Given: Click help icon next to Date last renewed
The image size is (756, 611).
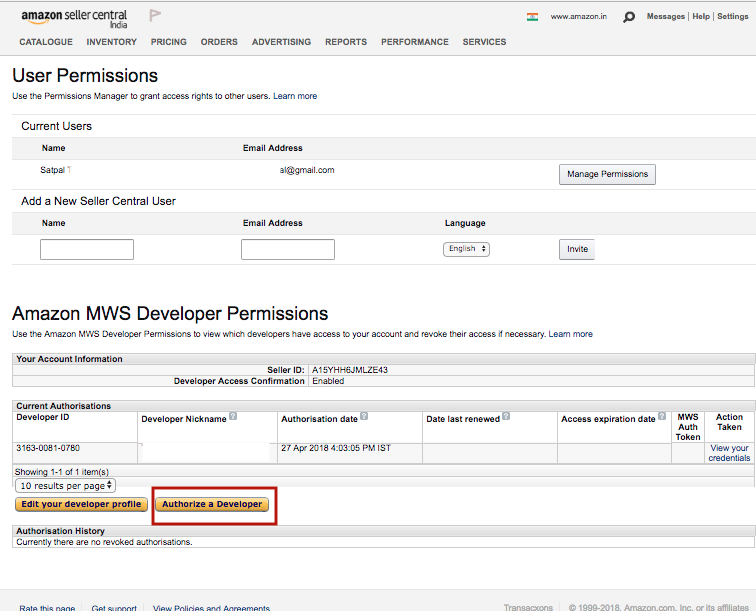Looking at the screenshot, I should pos(506,416).
